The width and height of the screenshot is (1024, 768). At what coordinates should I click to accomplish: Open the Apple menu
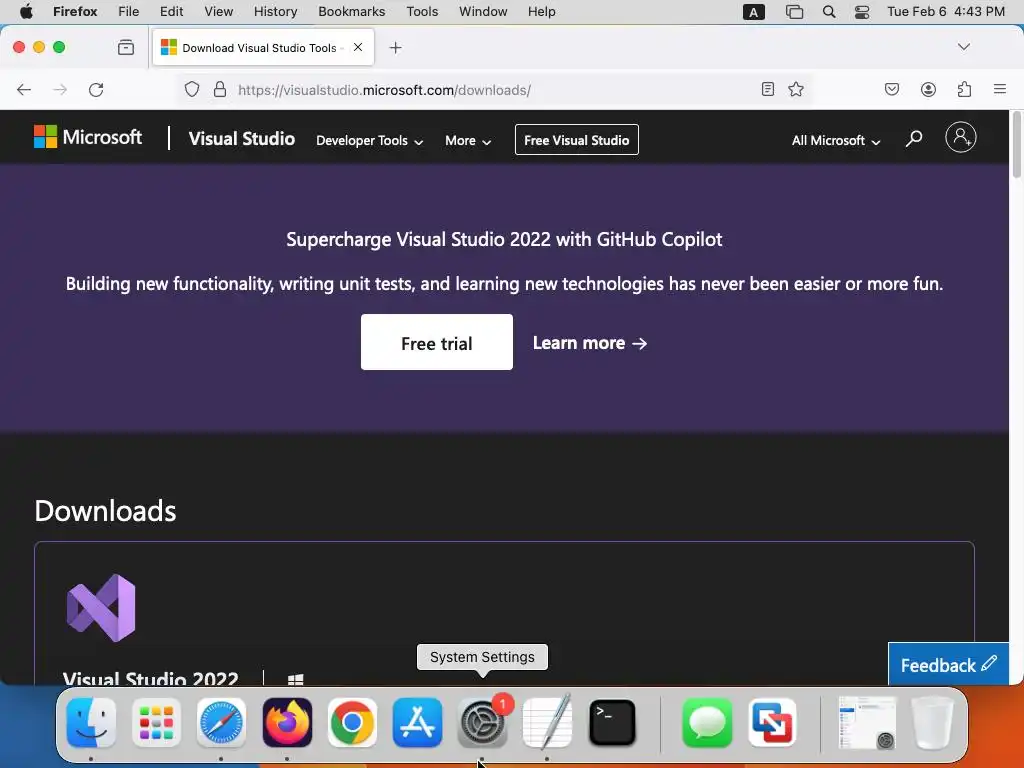pos(26,12)
